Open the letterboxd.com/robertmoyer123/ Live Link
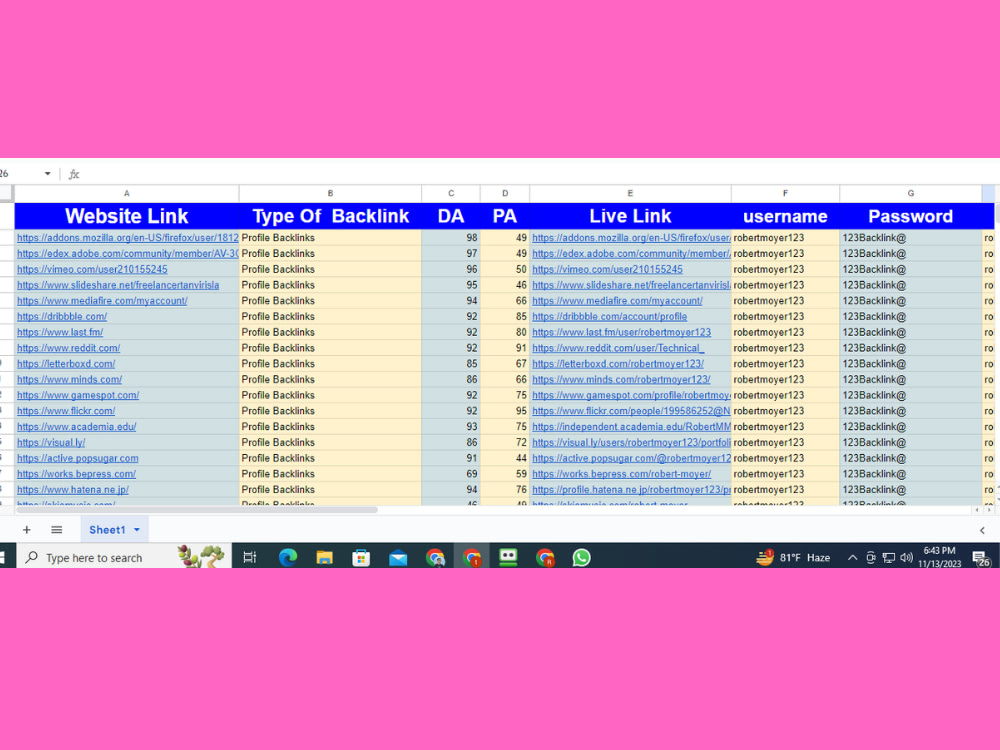The height and width of the screenshot is (750, 1000). coord(618,364)
